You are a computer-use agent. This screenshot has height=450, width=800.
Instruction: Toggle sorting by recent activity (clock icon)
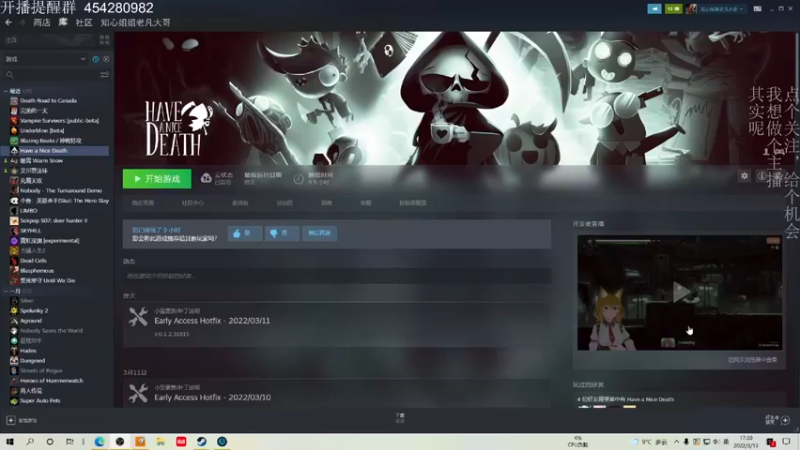tap(95, 59)
